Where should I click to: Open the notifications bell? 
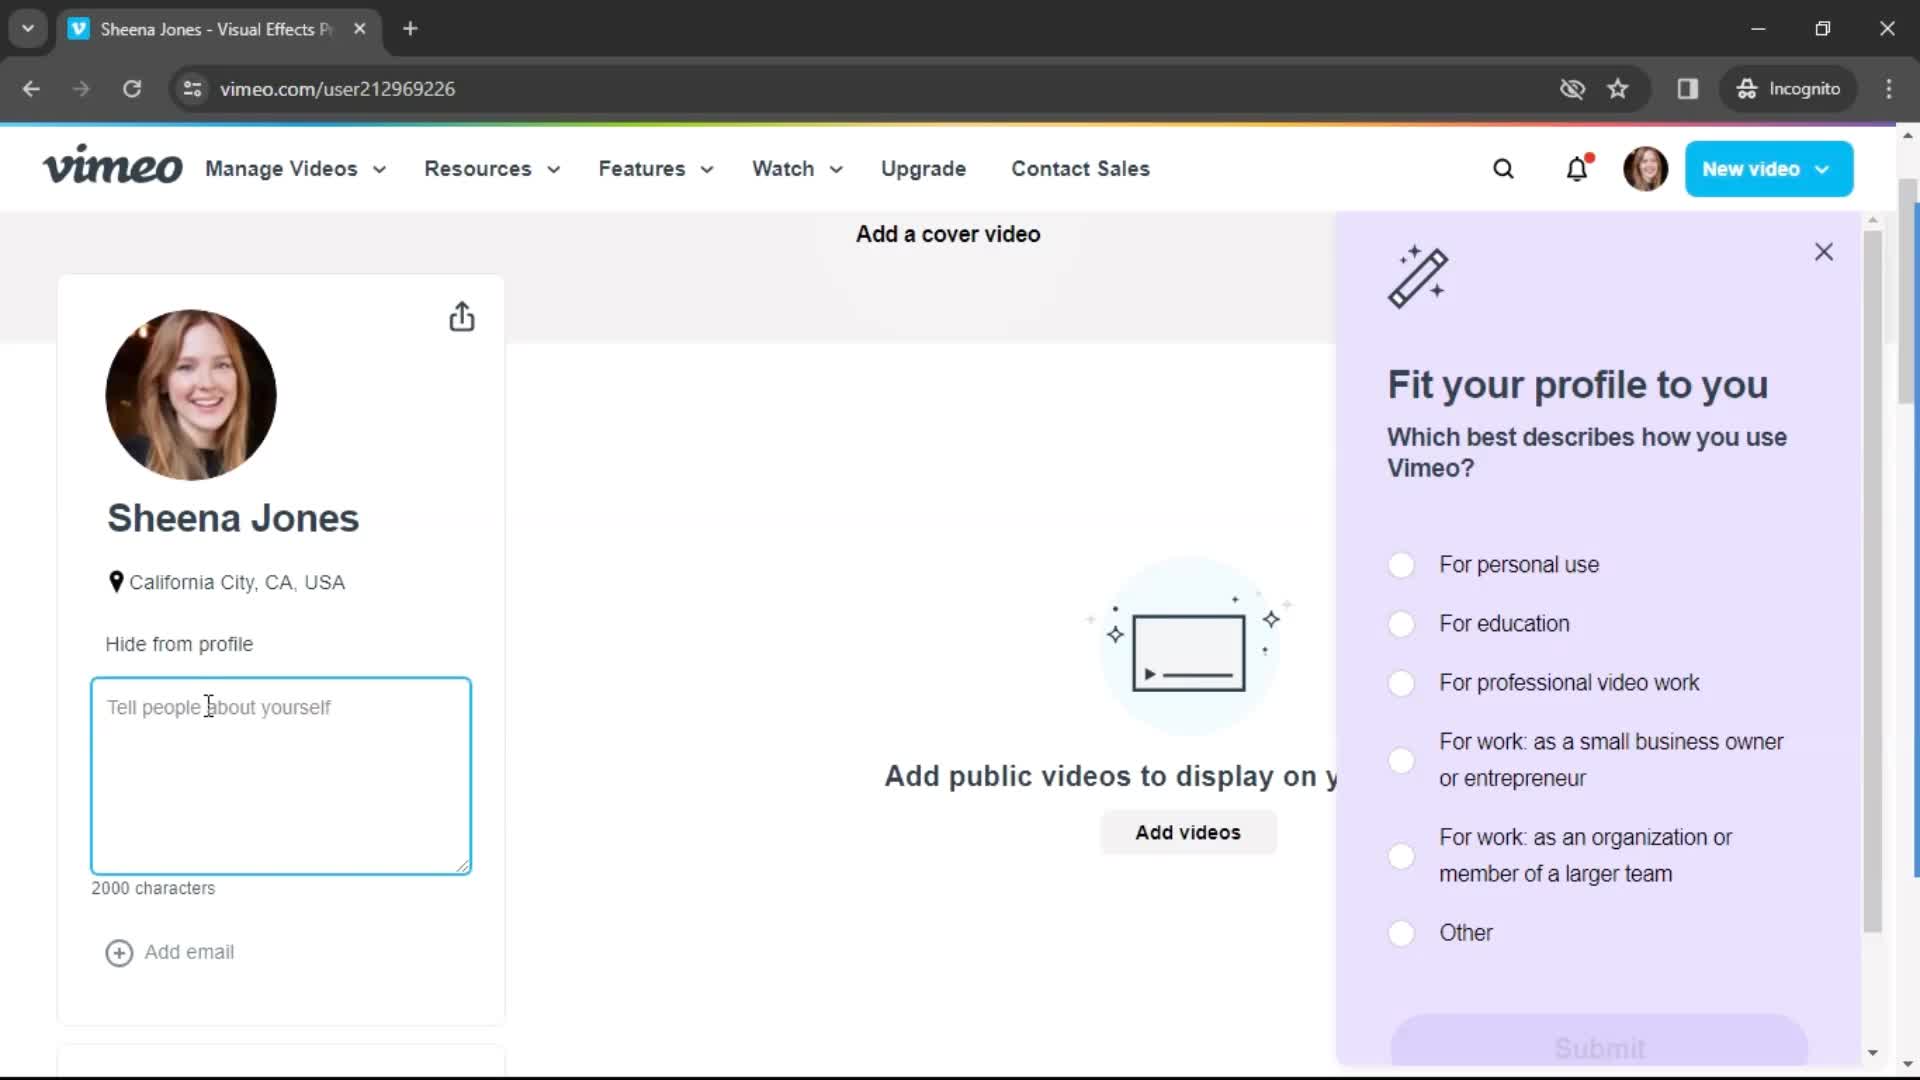[1577, 169]
